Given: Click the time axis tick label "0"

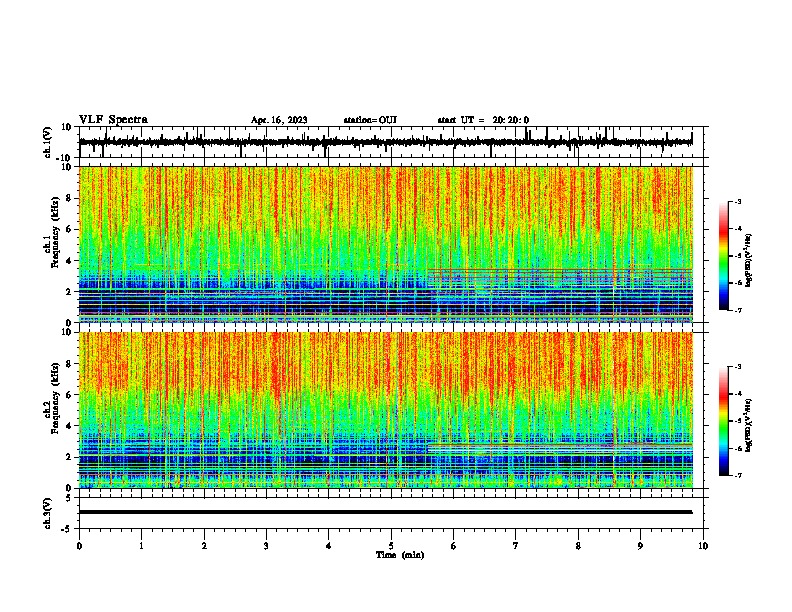Looking at the screenshot, I should [79, 546].
